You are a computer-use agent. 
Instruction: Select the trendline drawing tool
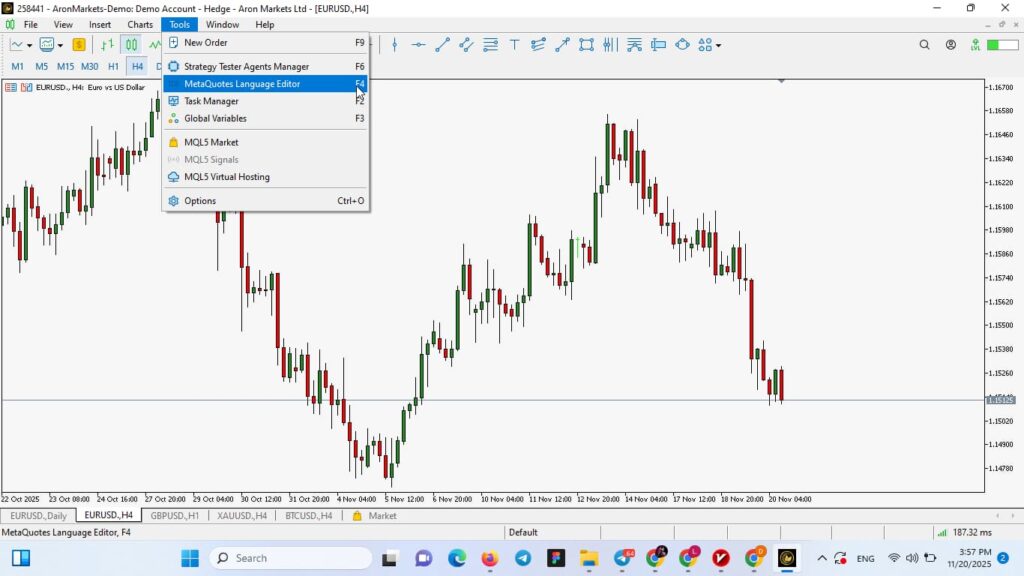pyautogui.click(x=442, y=45)
